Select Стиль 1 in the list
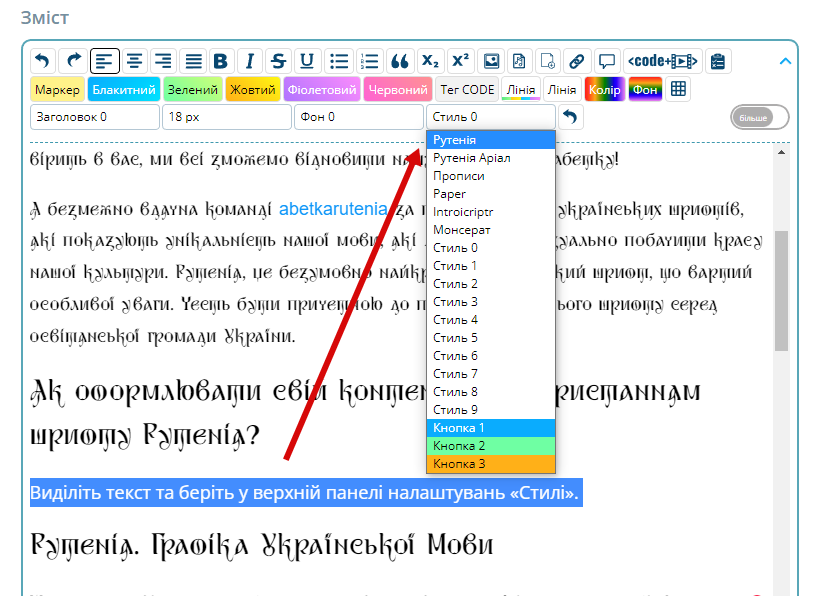The height and width of the screenshot is (596, 817). (x=491, y=266)
